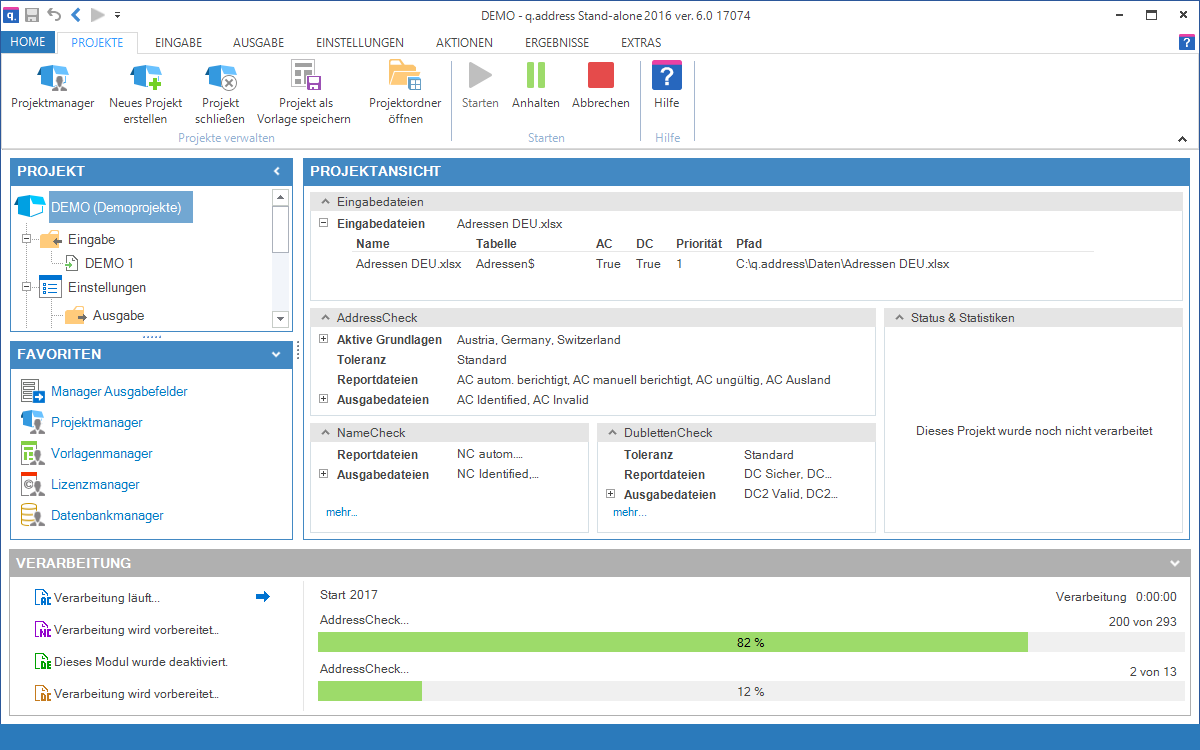Image resolution: width=1200 pixels, height=750 pixels.
Task: Switch to the AUSGABE tab
Action: pyautogui.click(x=259, y=43)
